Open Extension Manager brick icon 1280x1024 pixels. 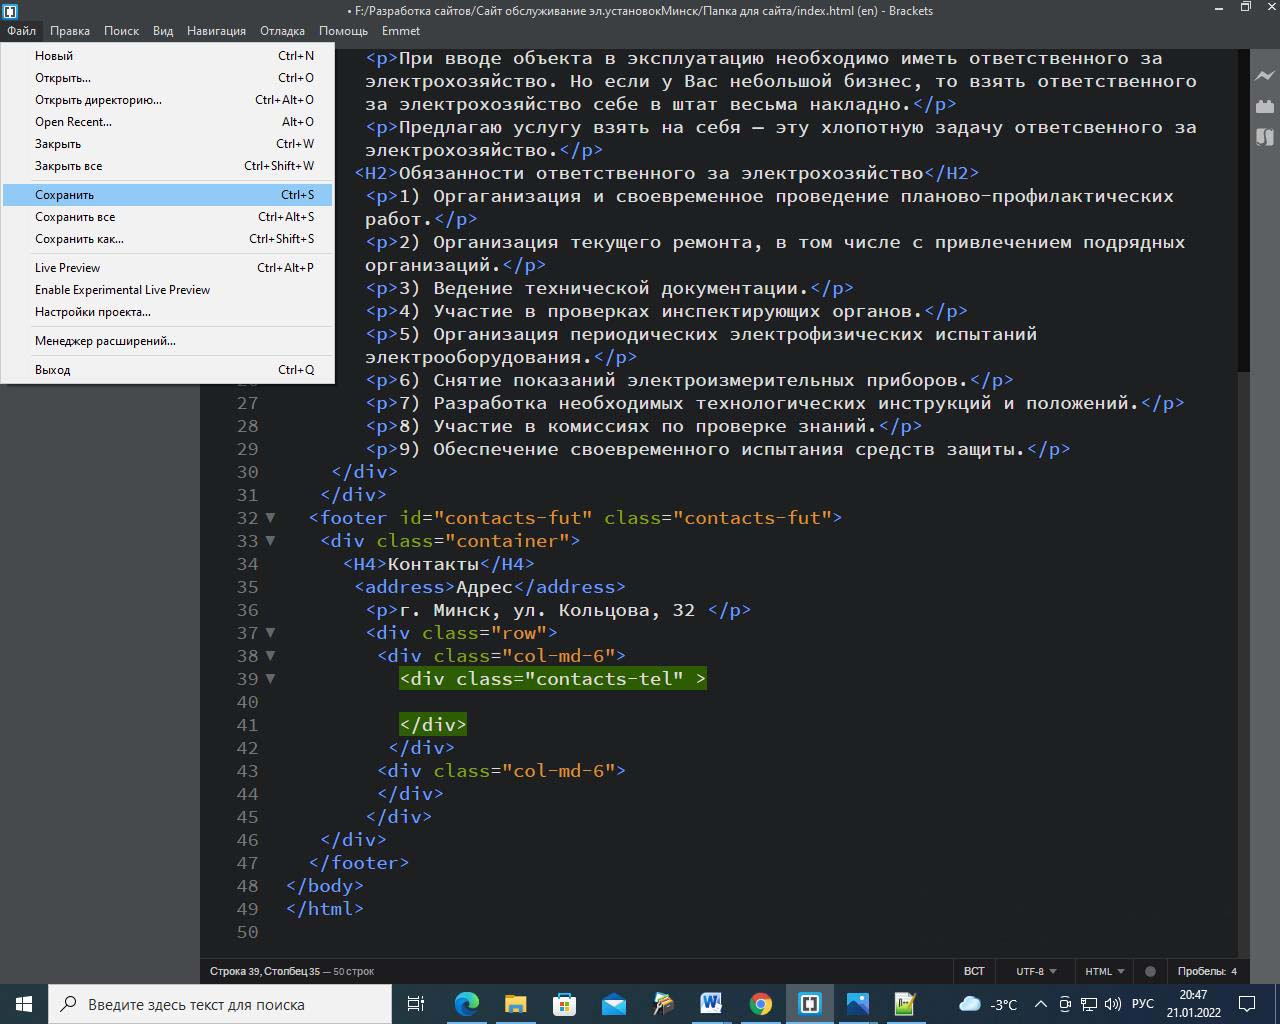tap(1264, 106)
